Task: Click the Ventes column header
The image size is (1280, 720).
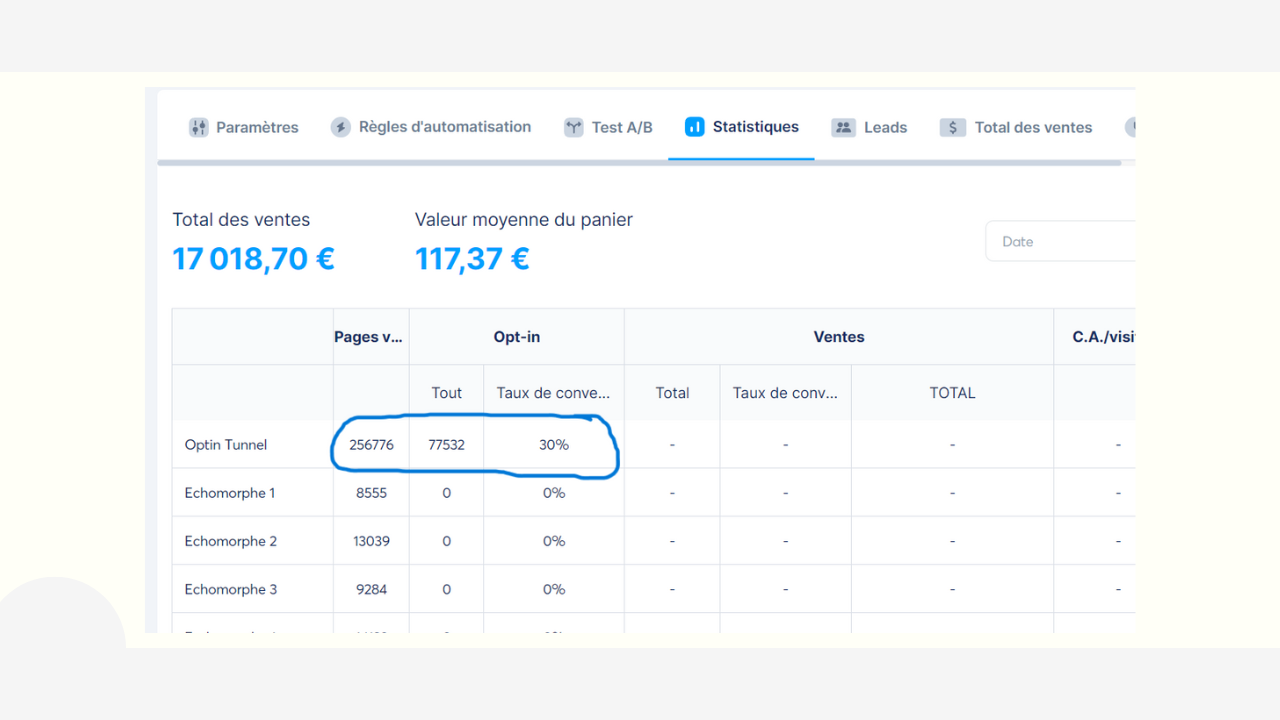Action: click(x=838, y=337)
